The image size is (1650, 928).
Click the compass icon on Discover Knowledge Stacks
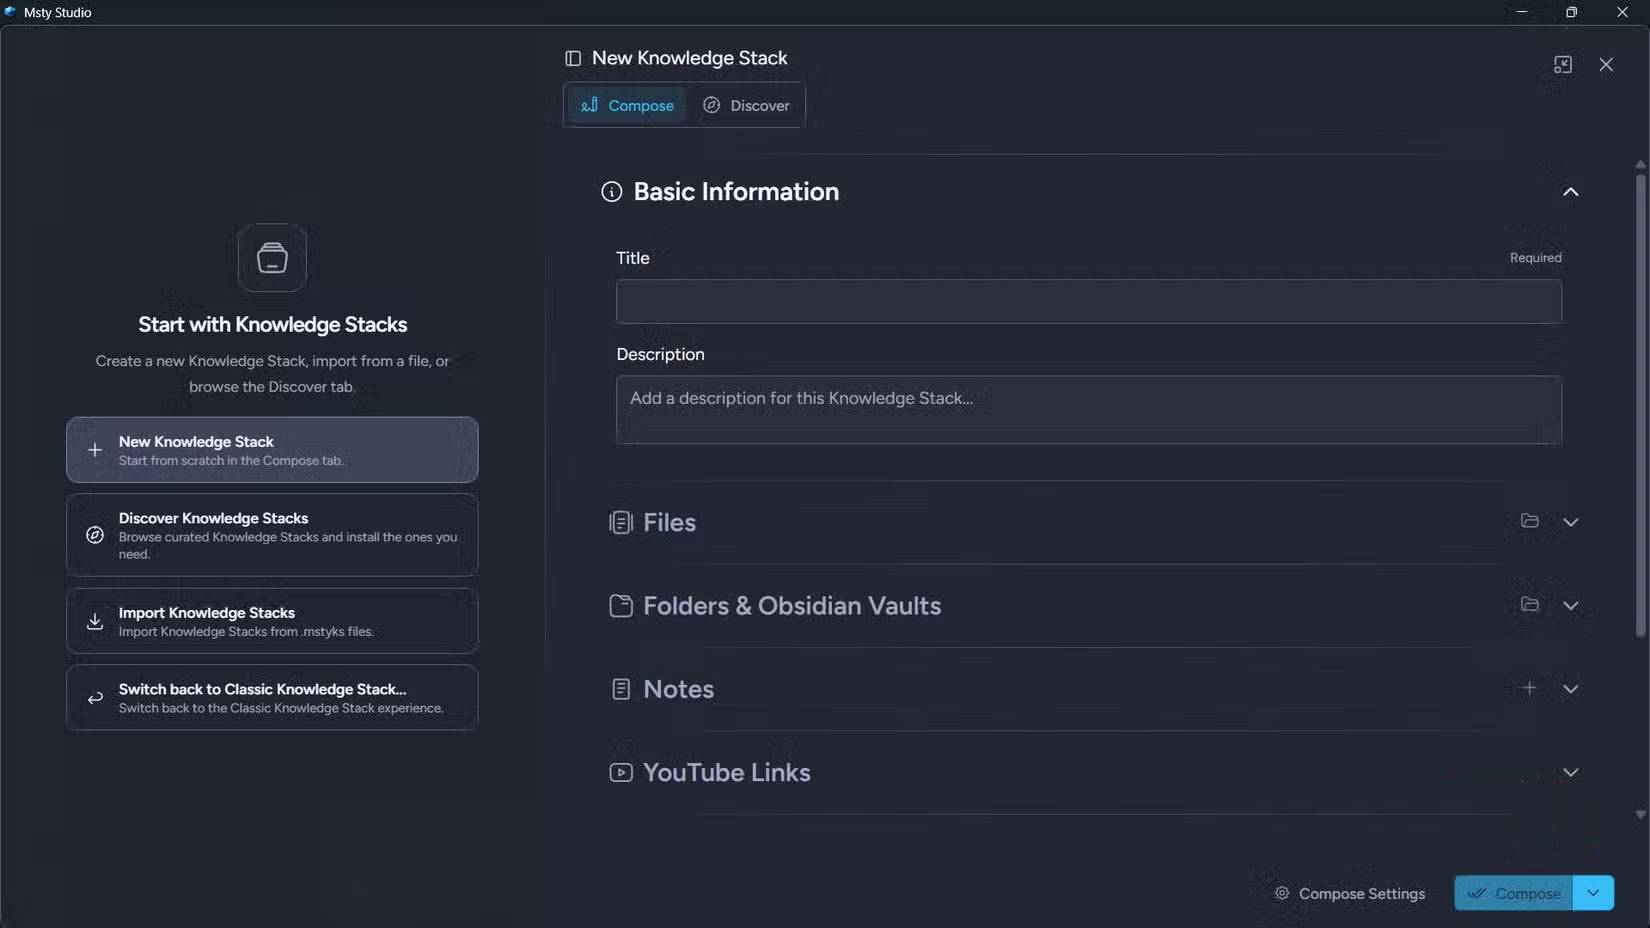point(95,535)
